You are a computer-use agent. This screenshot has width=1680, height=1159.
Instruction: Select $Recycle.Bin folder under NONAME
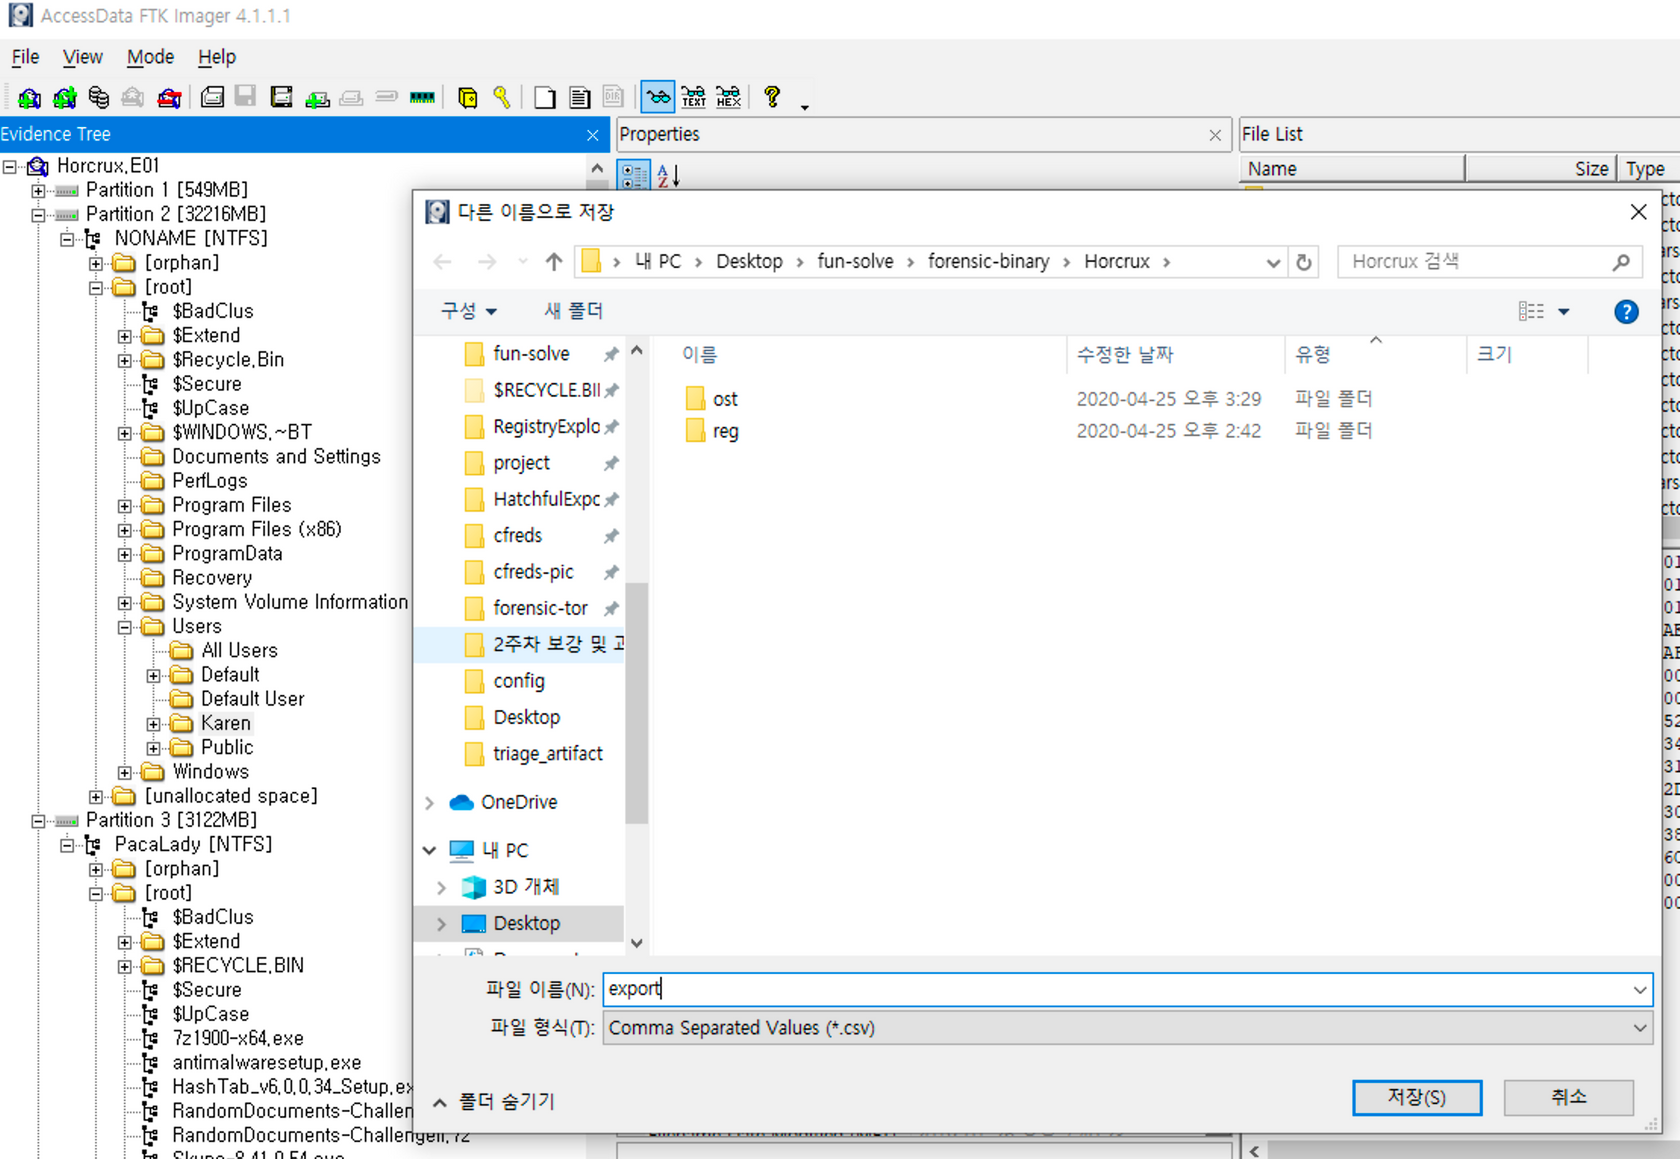228,359
